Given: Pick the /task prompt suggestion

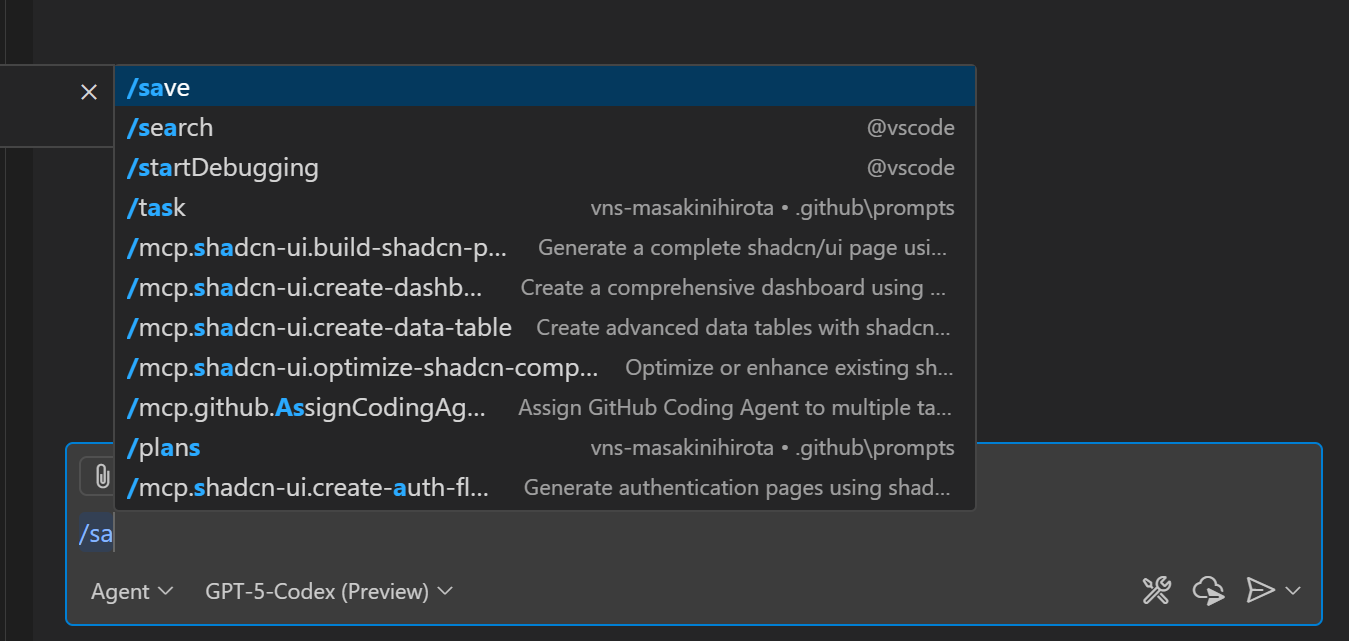Looking at the screenshot, I should [545, 208].
